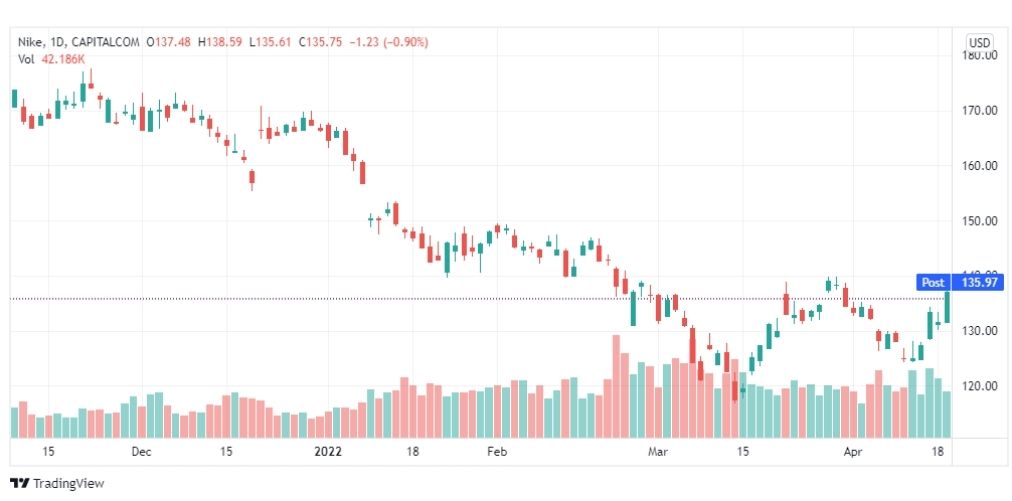The width and height of the screenshot is (1012, 501).
Task: Click the Apr time axis label
Action: (x=853, y=451)
